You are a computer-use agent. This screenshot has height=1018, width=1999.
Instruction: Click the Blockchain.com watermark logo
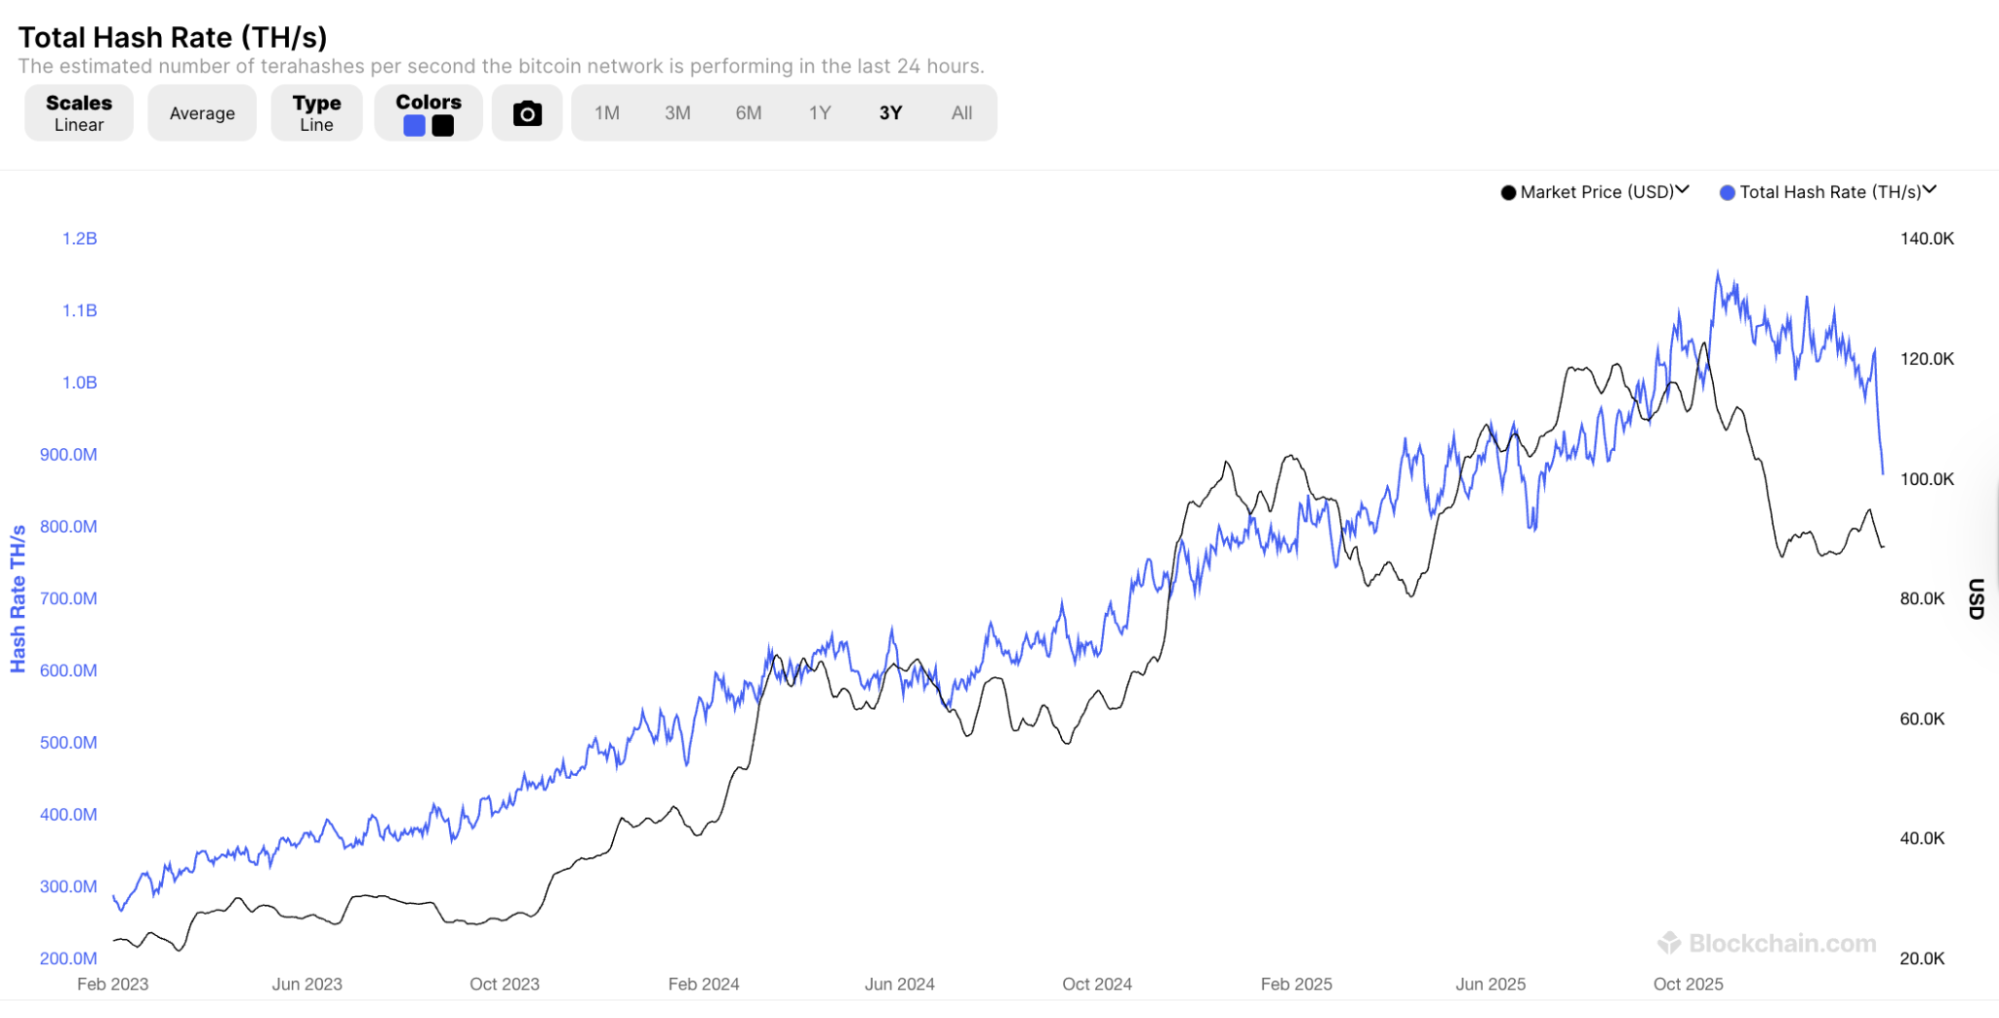click(x=1668, y=943)
